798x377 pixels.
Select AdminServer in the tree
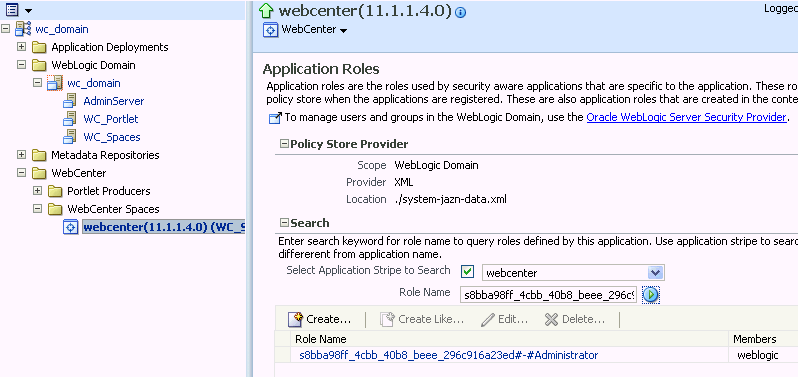coord(114,101)
